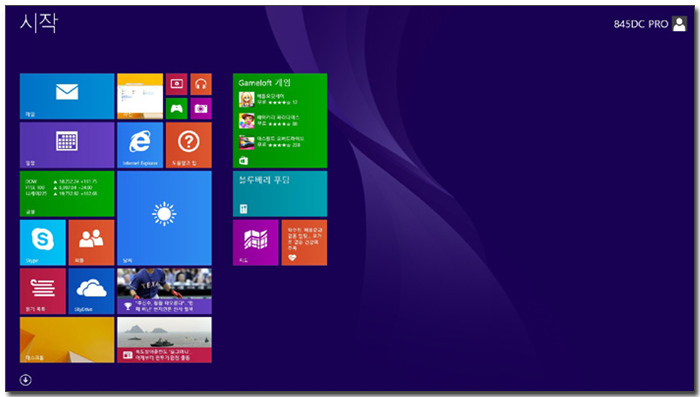Open the Gameloft Store tile
Image resolution: width=700 pixels, height=397 pixels.
(x=280, y=121)
